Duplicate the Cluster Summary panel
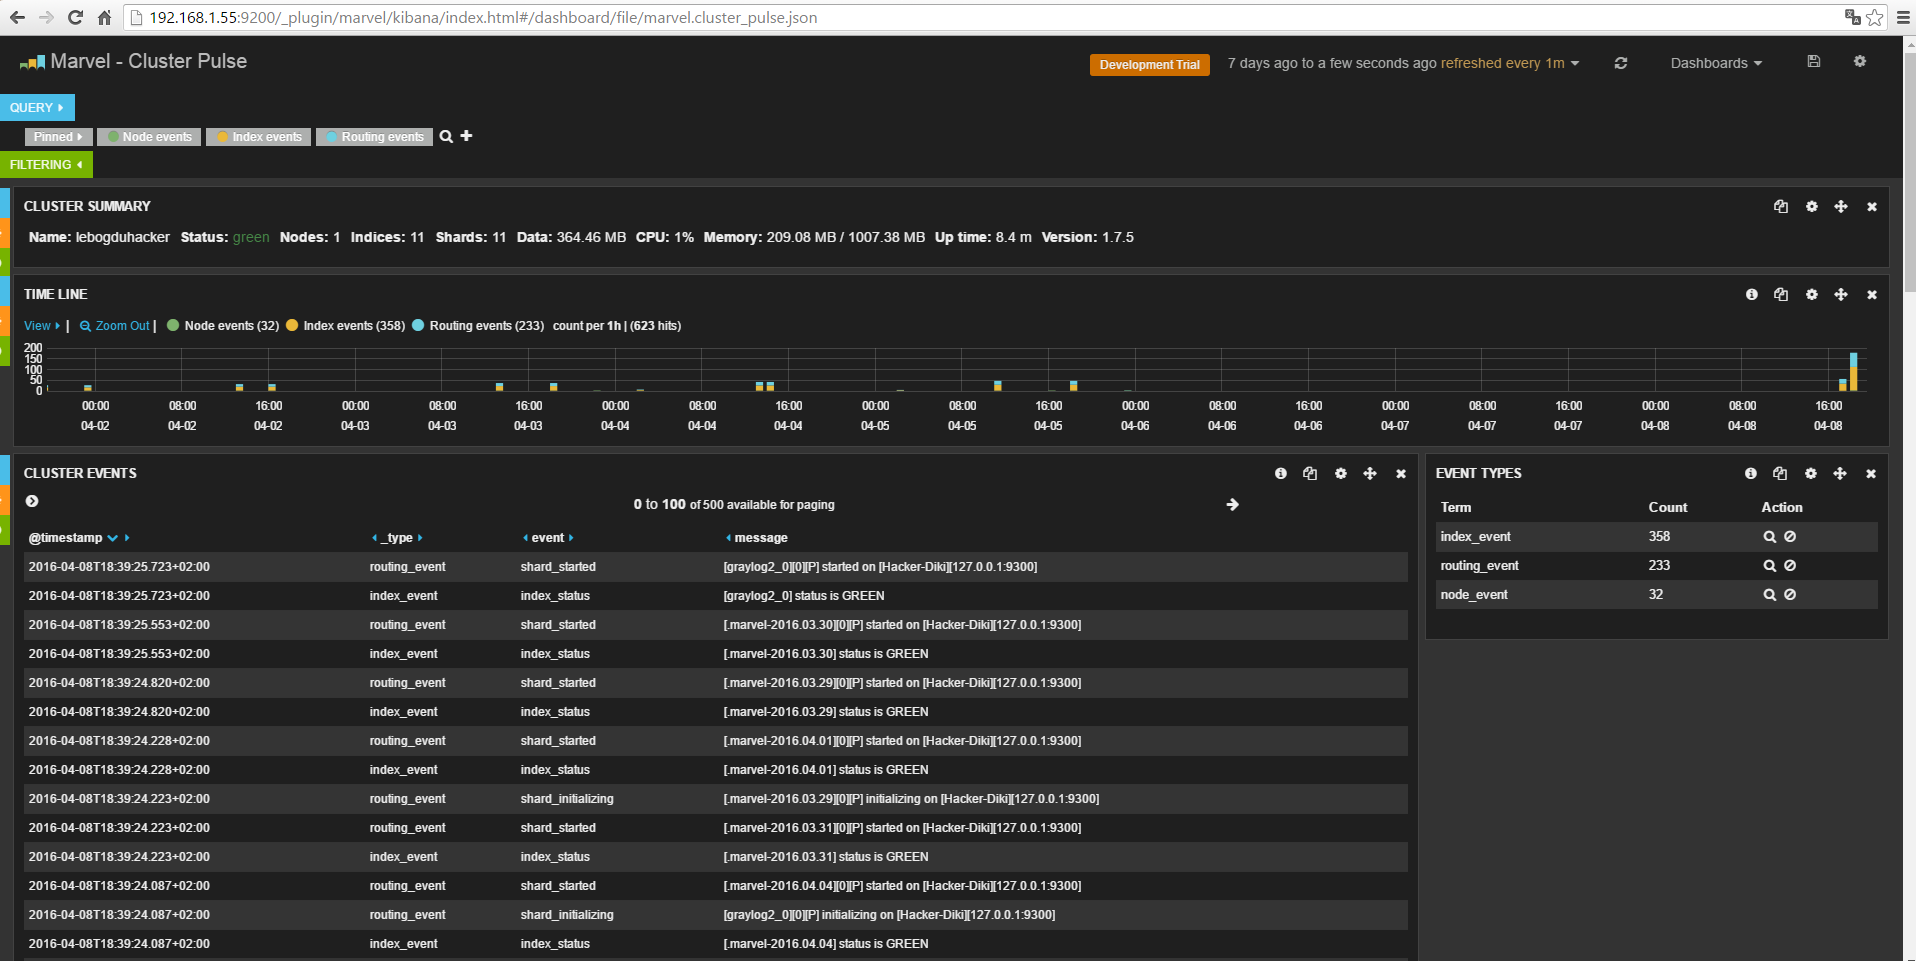Image resolution: width=1916 pixels, height=961 pixels. [x=1781, y=206]
